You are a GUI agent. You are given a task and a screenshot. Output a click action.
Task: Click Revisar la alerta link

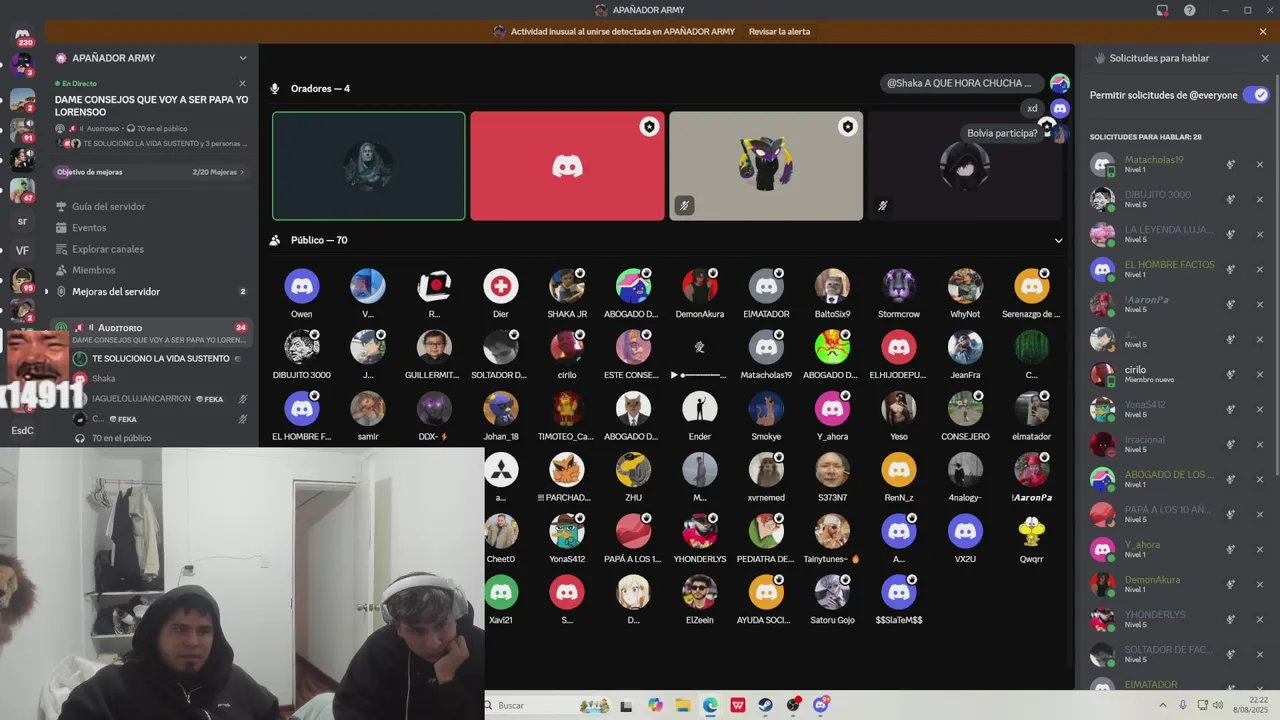(779, 31)
